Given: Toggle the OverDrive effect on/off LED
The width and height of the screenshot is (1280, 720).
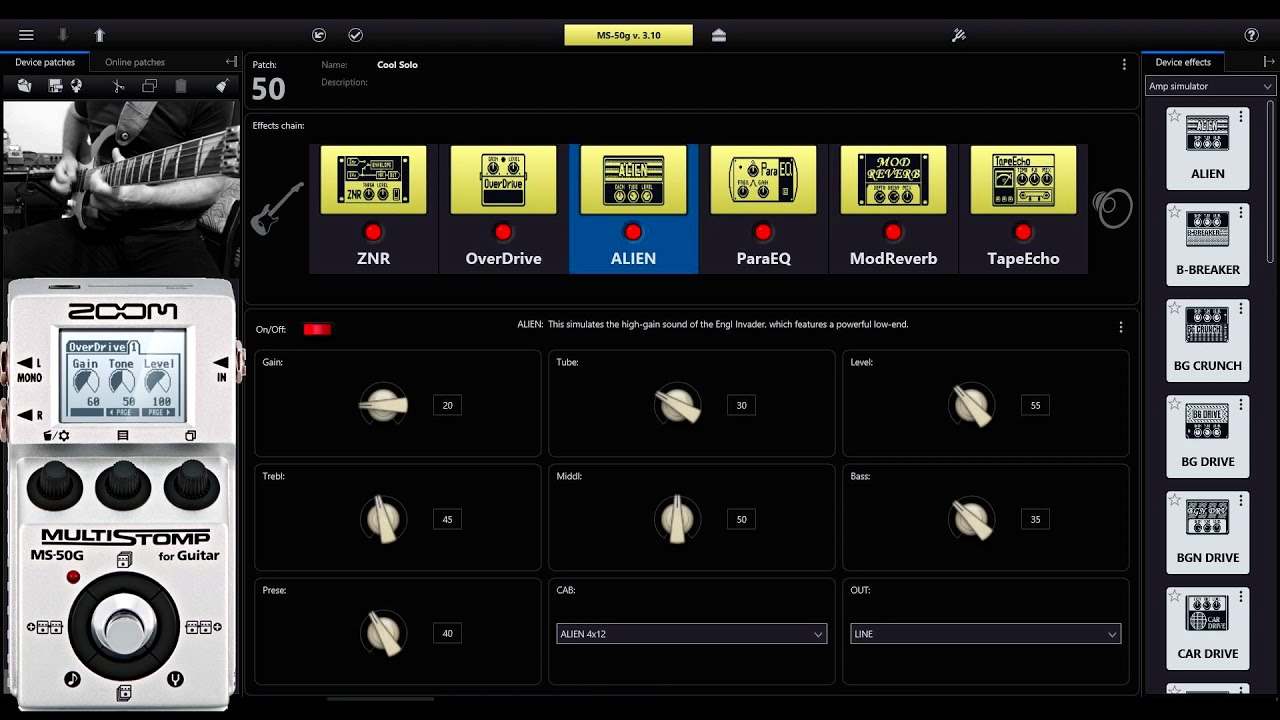Looking at the screenshot, I should click(503, 232).
